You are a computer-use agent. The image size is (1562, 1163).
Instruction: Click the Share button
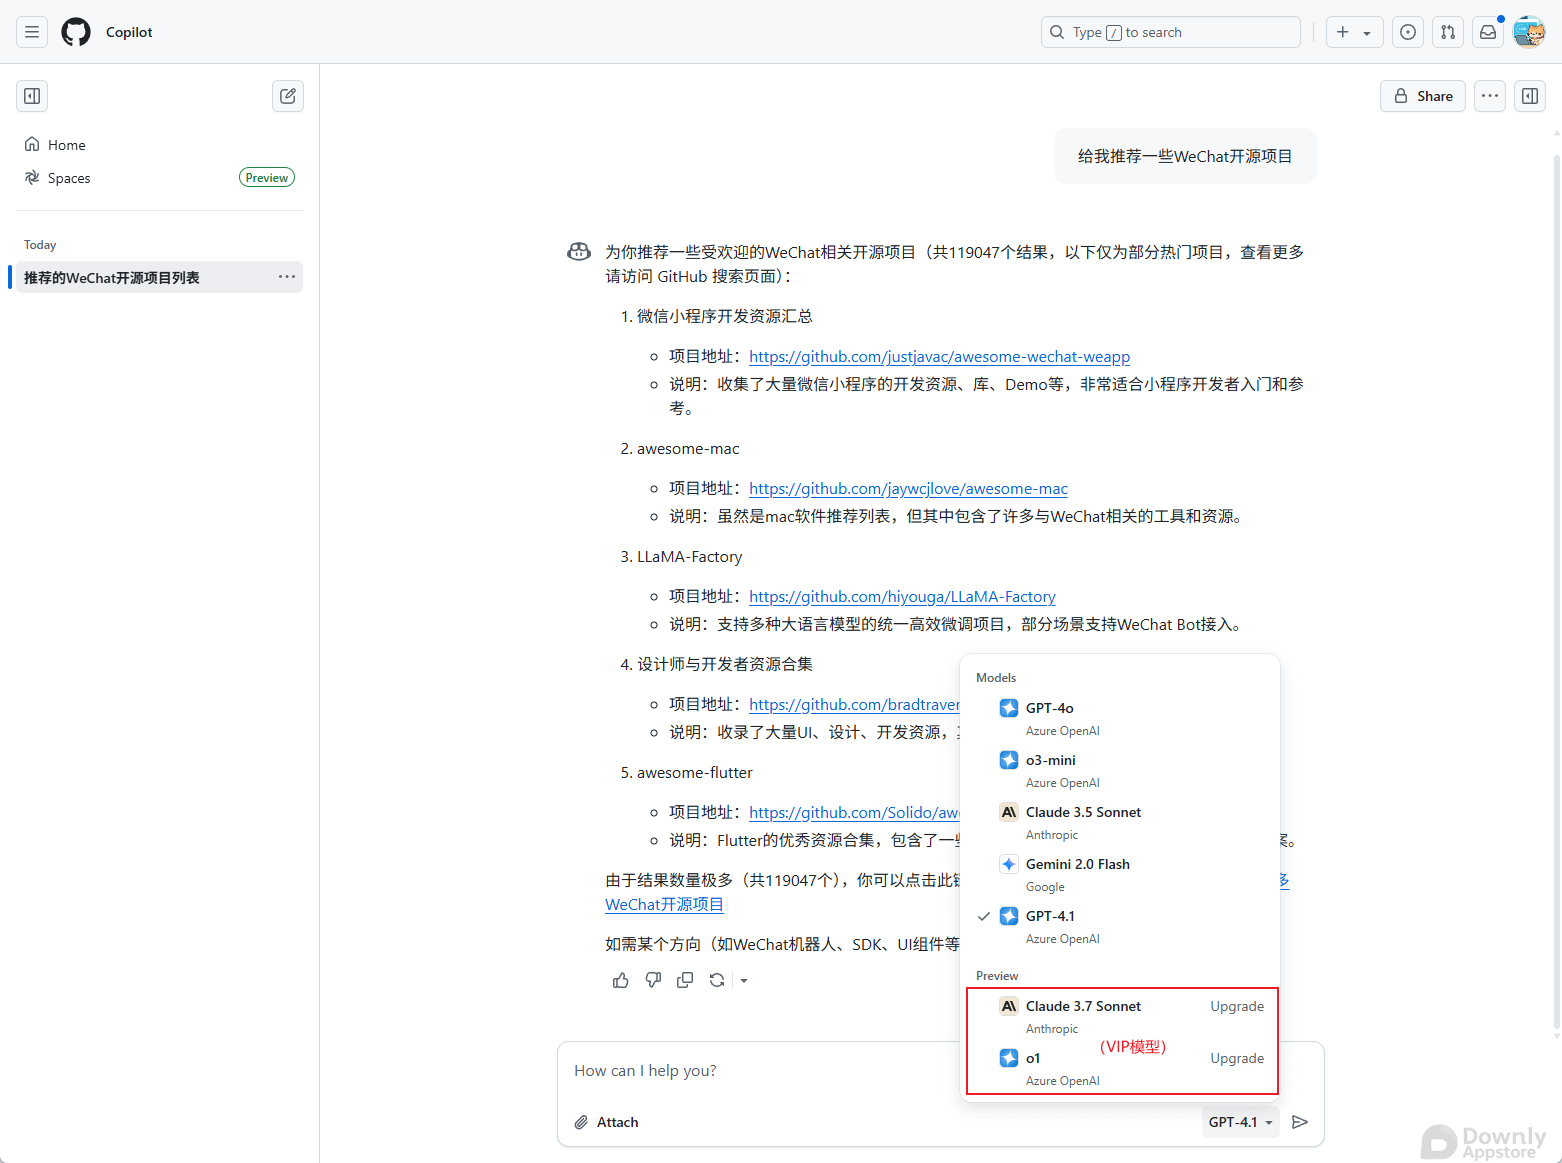tap(1423, 96)
